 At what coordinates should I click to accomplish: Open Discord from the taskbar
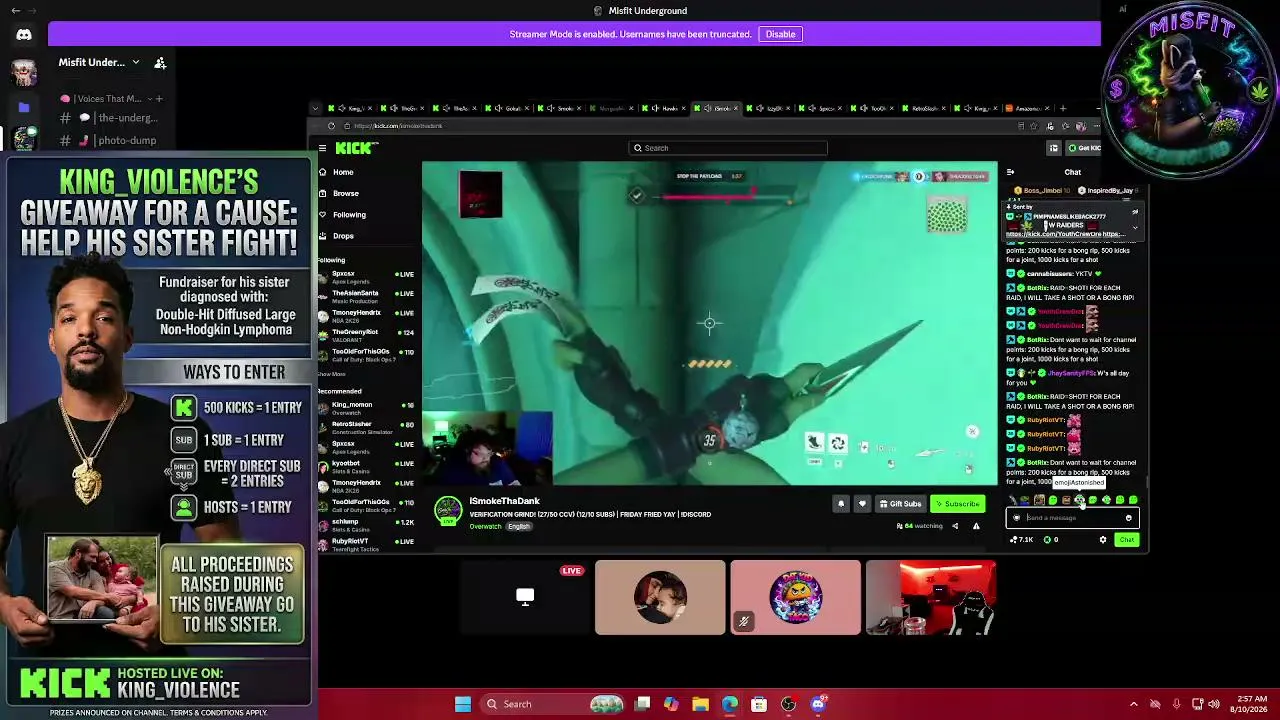click(x=818, y=704)
